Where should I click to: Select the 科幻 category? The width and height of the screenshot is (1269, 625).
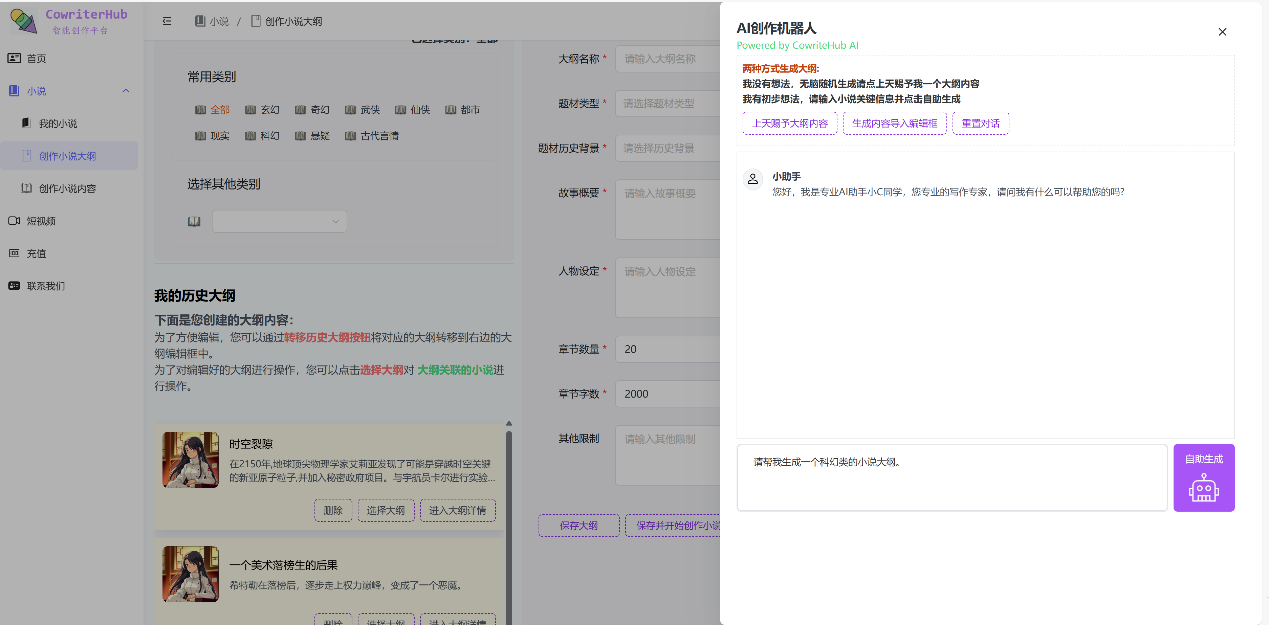262,135
